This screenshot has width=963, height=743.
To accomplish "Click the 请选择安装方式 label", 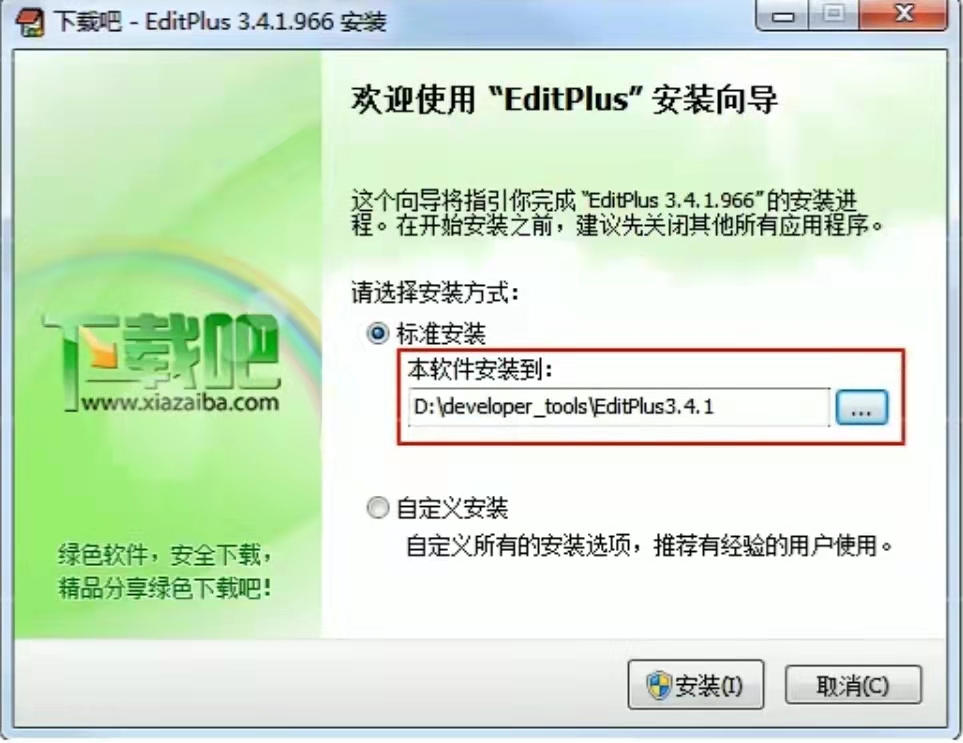I will [435, 293].
